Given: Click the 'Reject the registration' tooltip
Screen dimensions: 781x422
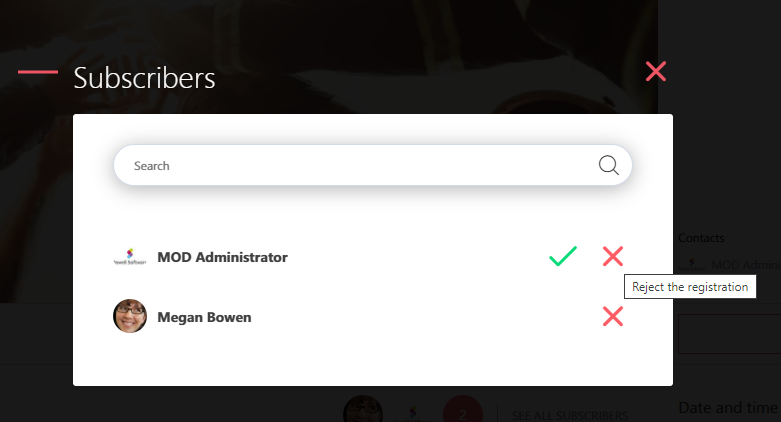Looking at the screenshot, I should point(690,287).
